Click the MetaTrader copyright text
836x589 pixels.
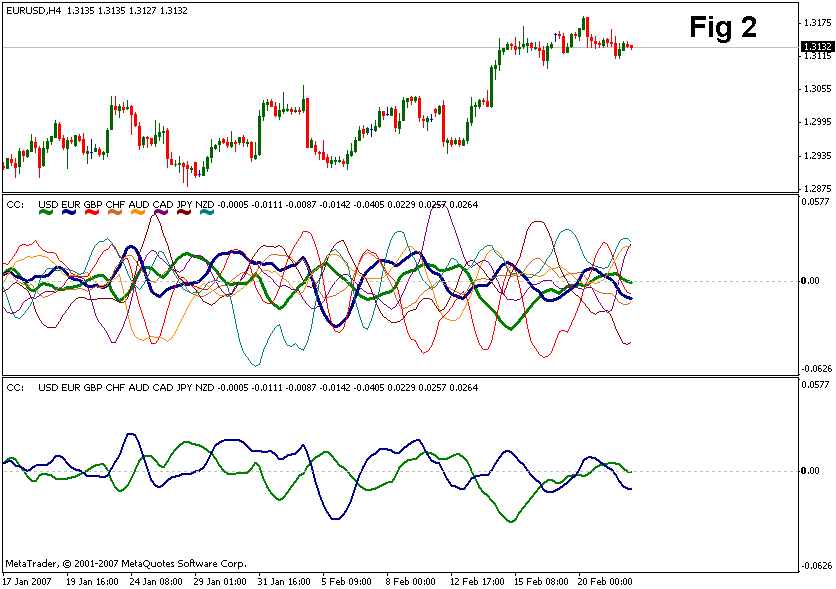coord(126,563)
